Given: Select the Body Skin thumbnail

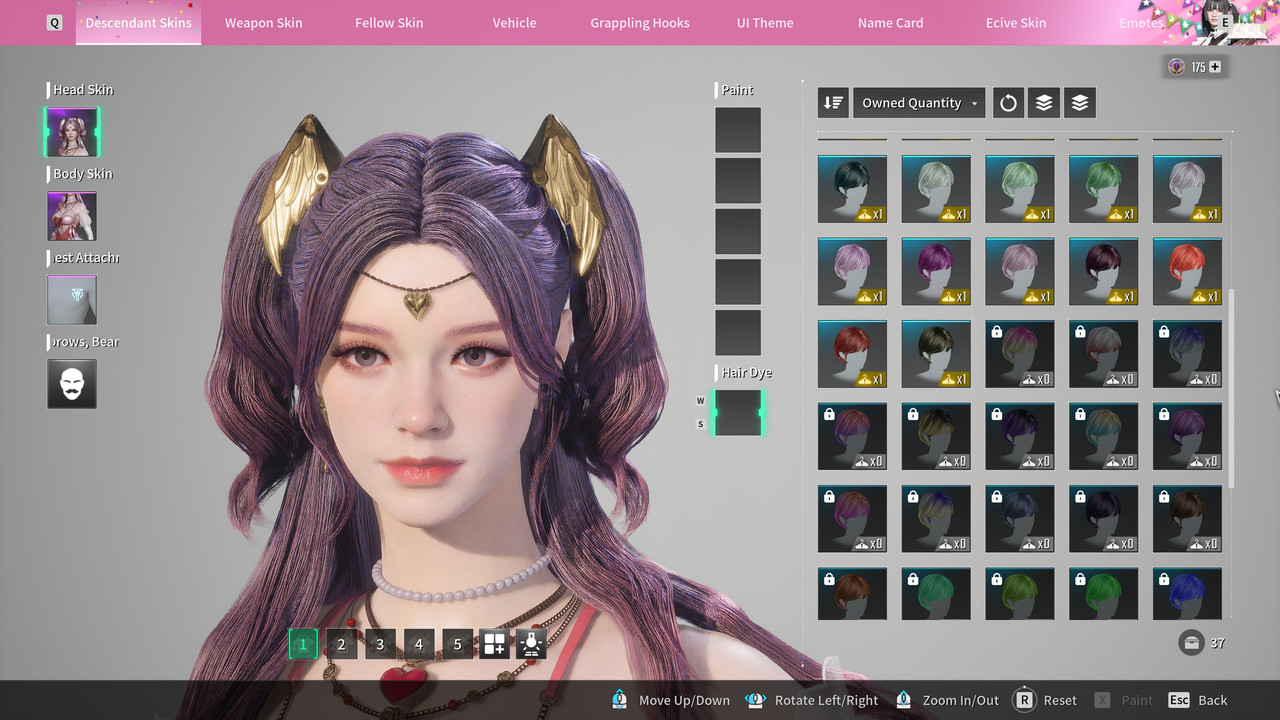Looking at the screenshot, I should coord(72,216).
